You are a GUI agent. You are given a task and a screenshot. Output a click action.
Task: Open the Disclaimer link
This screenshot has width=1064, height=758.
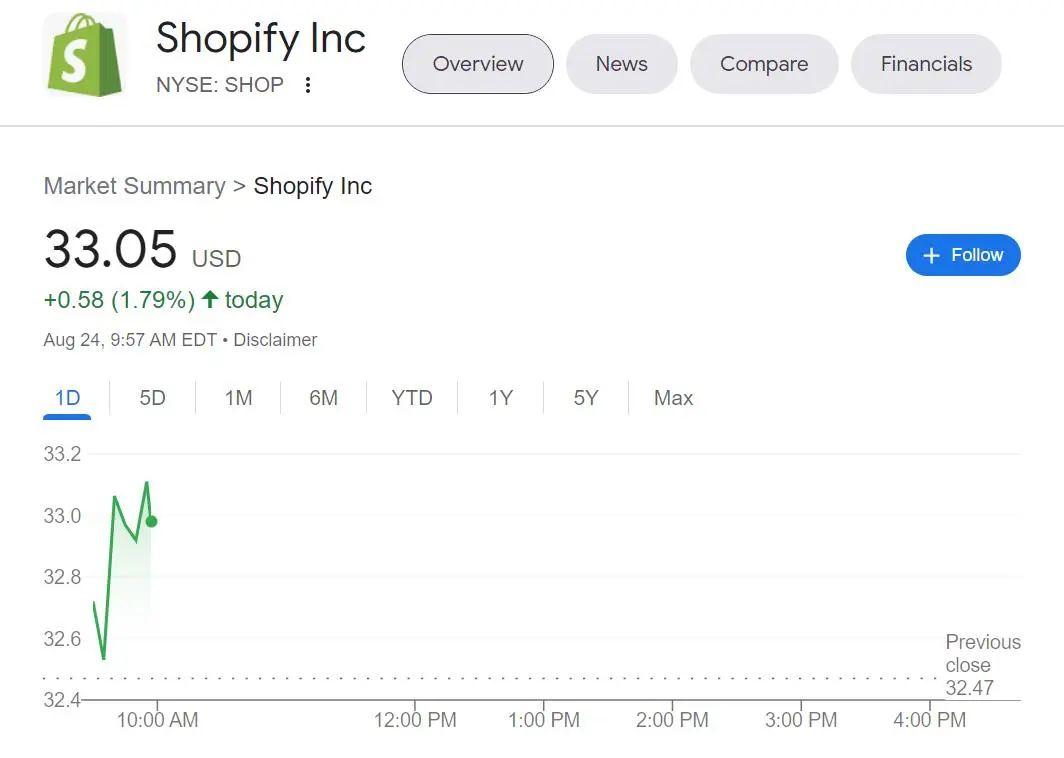tap(275, 340)
